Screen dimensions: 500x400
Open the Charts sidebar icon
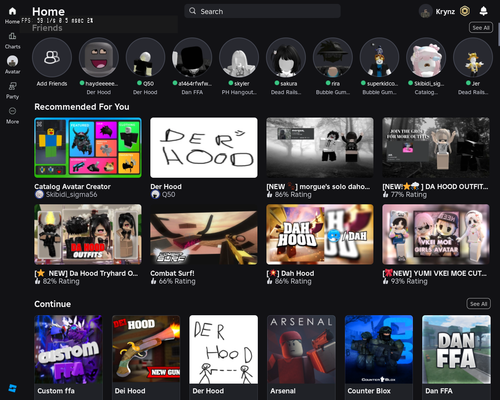click(x=12, y=36)
